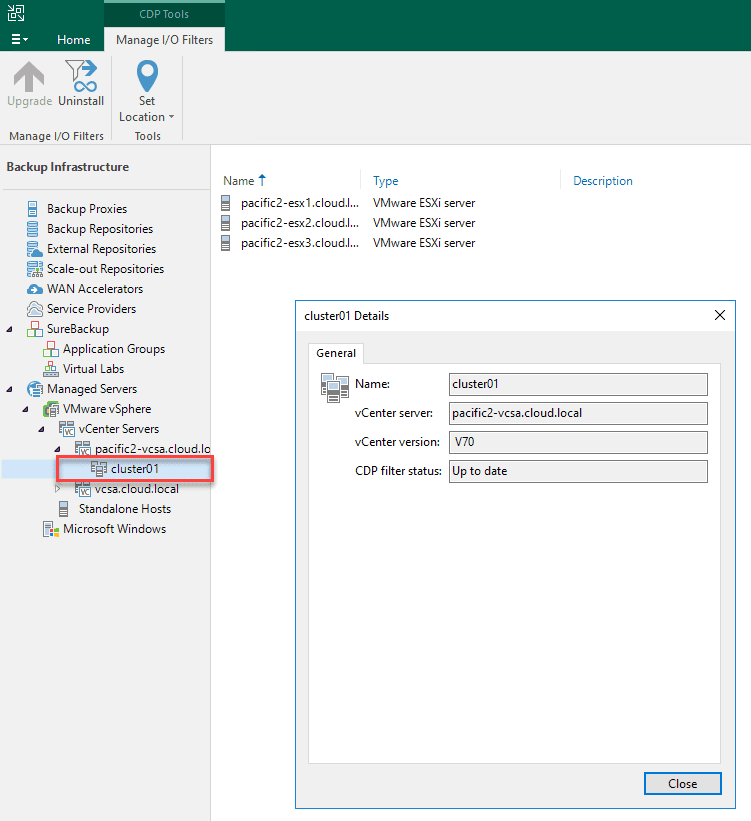Click the pacific2-esx3 host icon
This screenshot has width=751, height=821.
pyautogui.click(x=226, y=243)
